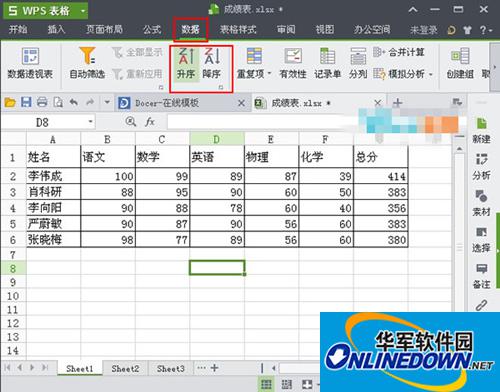Screen dimensions: 500x392
Task: Click 创建组 create group
Action: click(460, 63)
